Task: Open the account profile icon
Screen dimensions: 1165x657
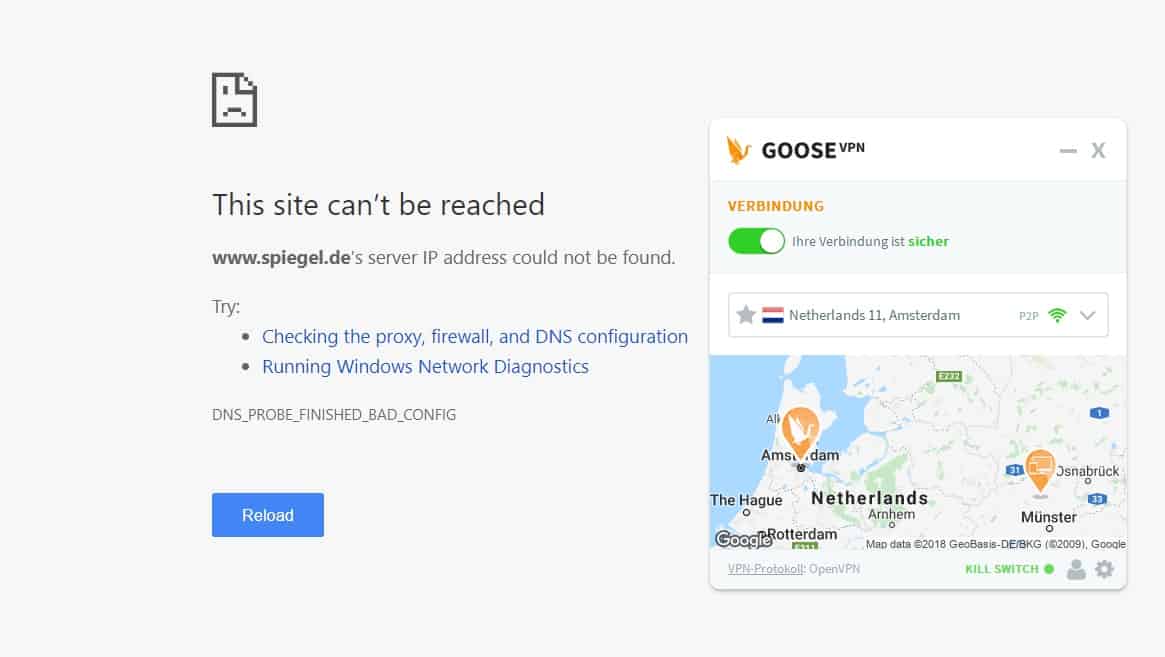Action: pyautogui.click(x=1076, y=569)
